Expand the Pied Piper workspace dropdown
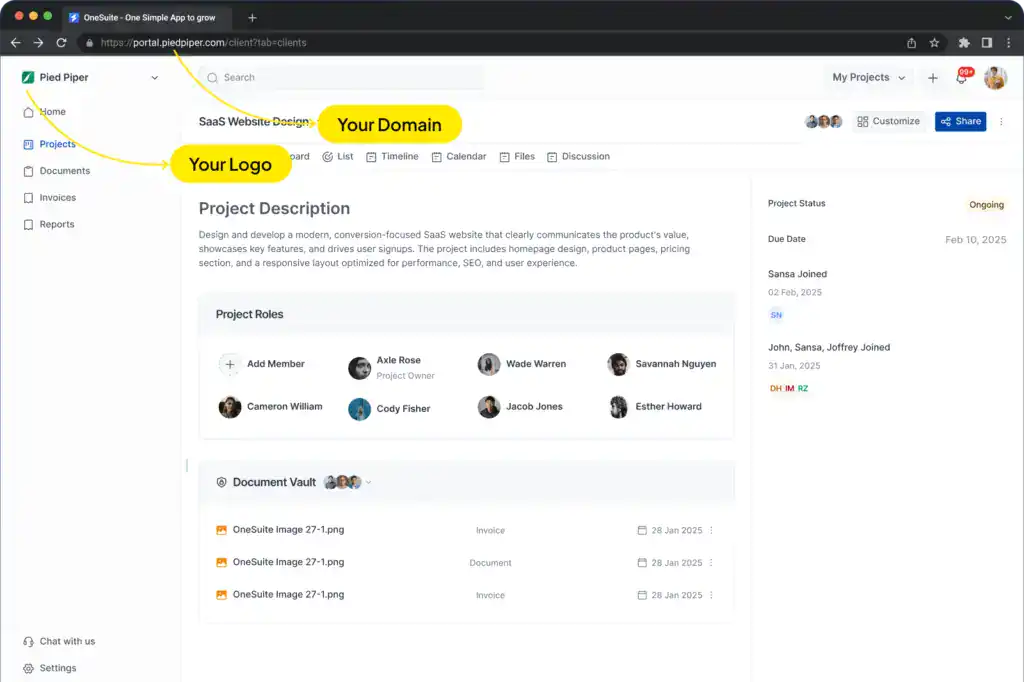Screen dimensions: 1024x682 pos(153,77)
